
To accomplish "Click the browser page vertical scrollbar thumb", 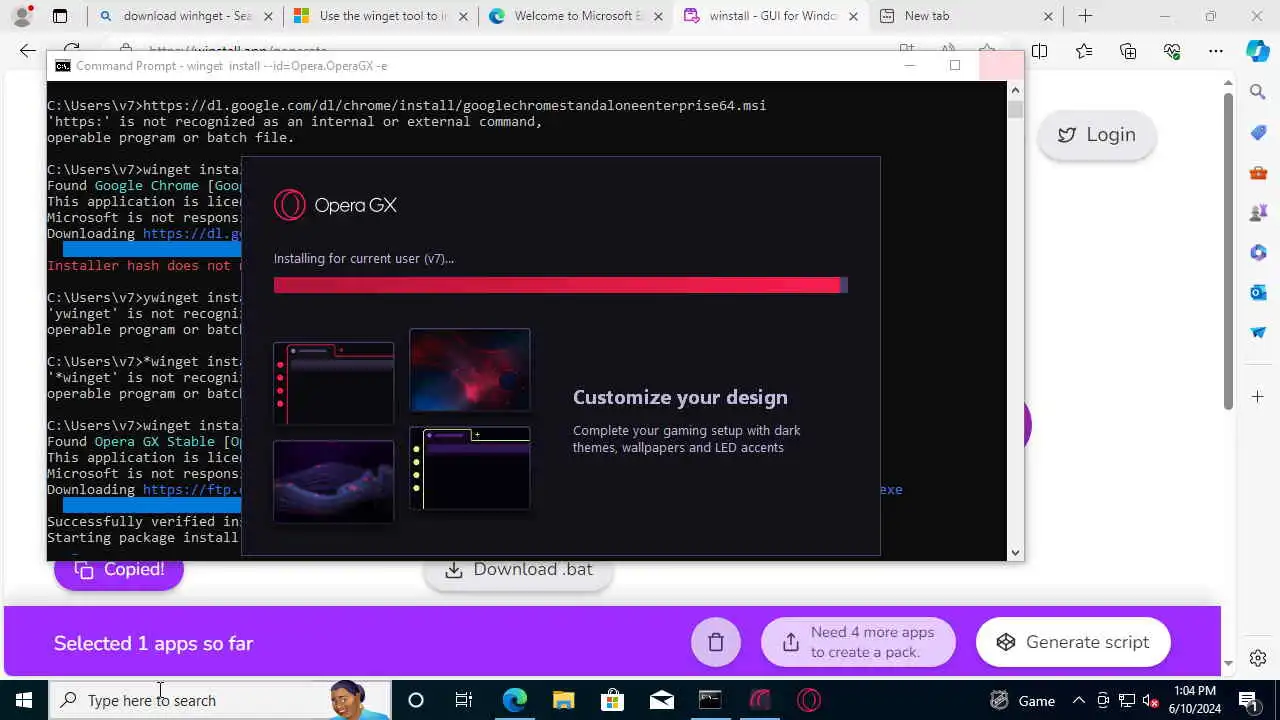I will [1228, 250].
